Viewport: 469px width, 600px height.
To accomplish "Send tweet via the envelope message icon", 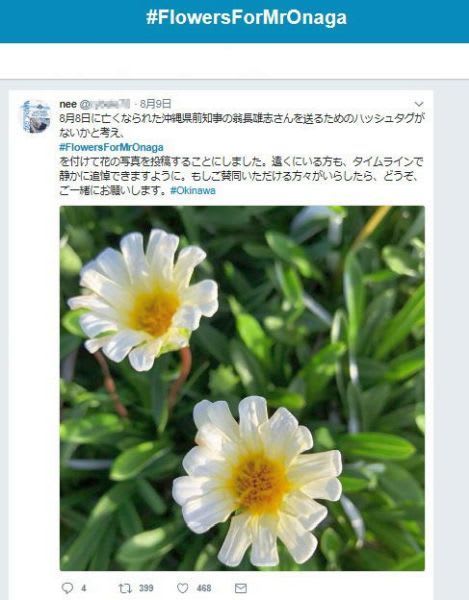I will (x=241, y=588).
